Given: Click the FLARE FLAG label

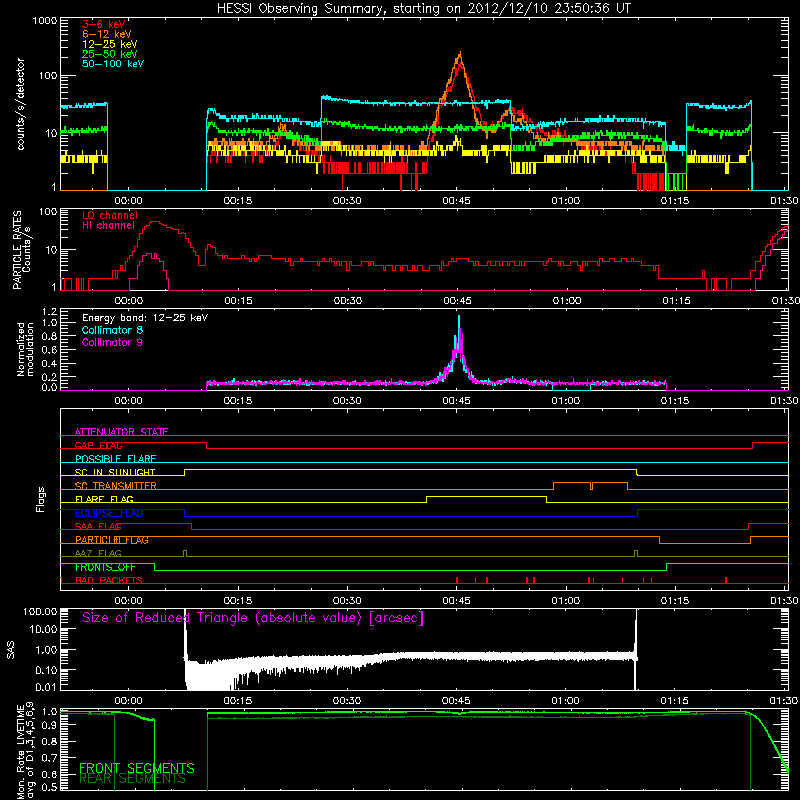Looking at the screenshot, I should pyautogui.click(x=104, y=499).
